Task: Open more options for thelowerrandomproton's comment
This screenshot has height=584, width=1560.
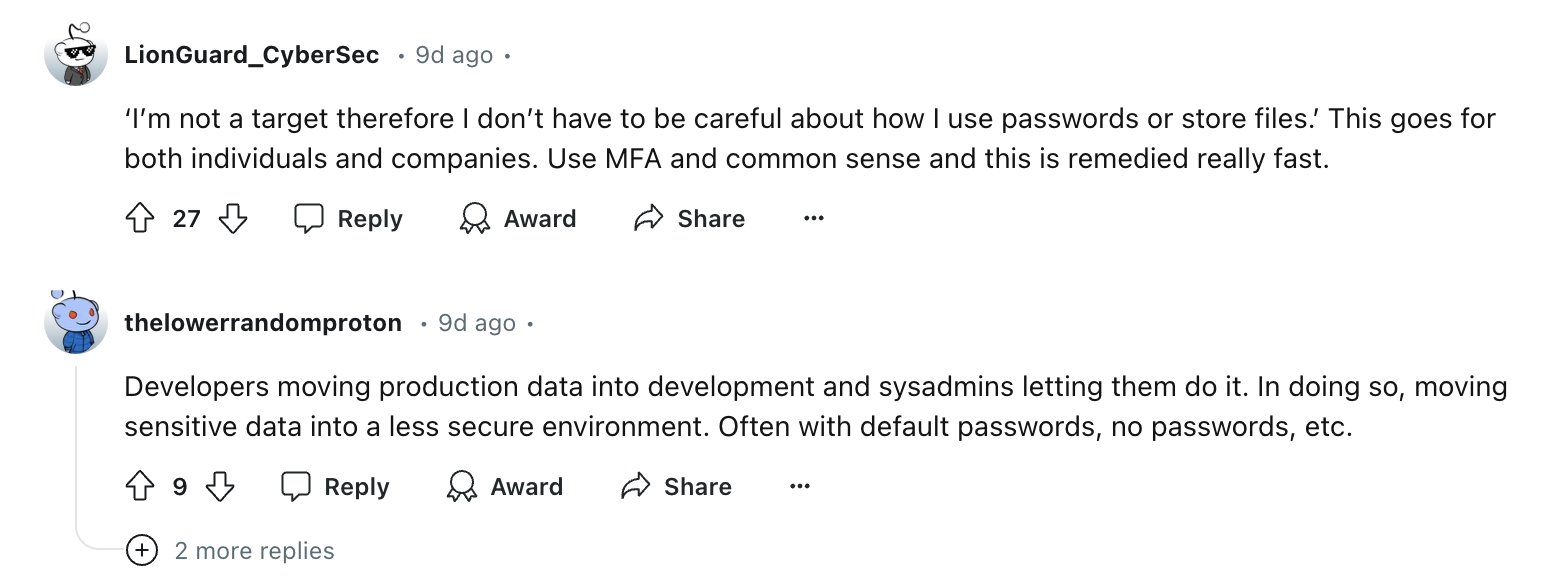Action: point(800,487)
